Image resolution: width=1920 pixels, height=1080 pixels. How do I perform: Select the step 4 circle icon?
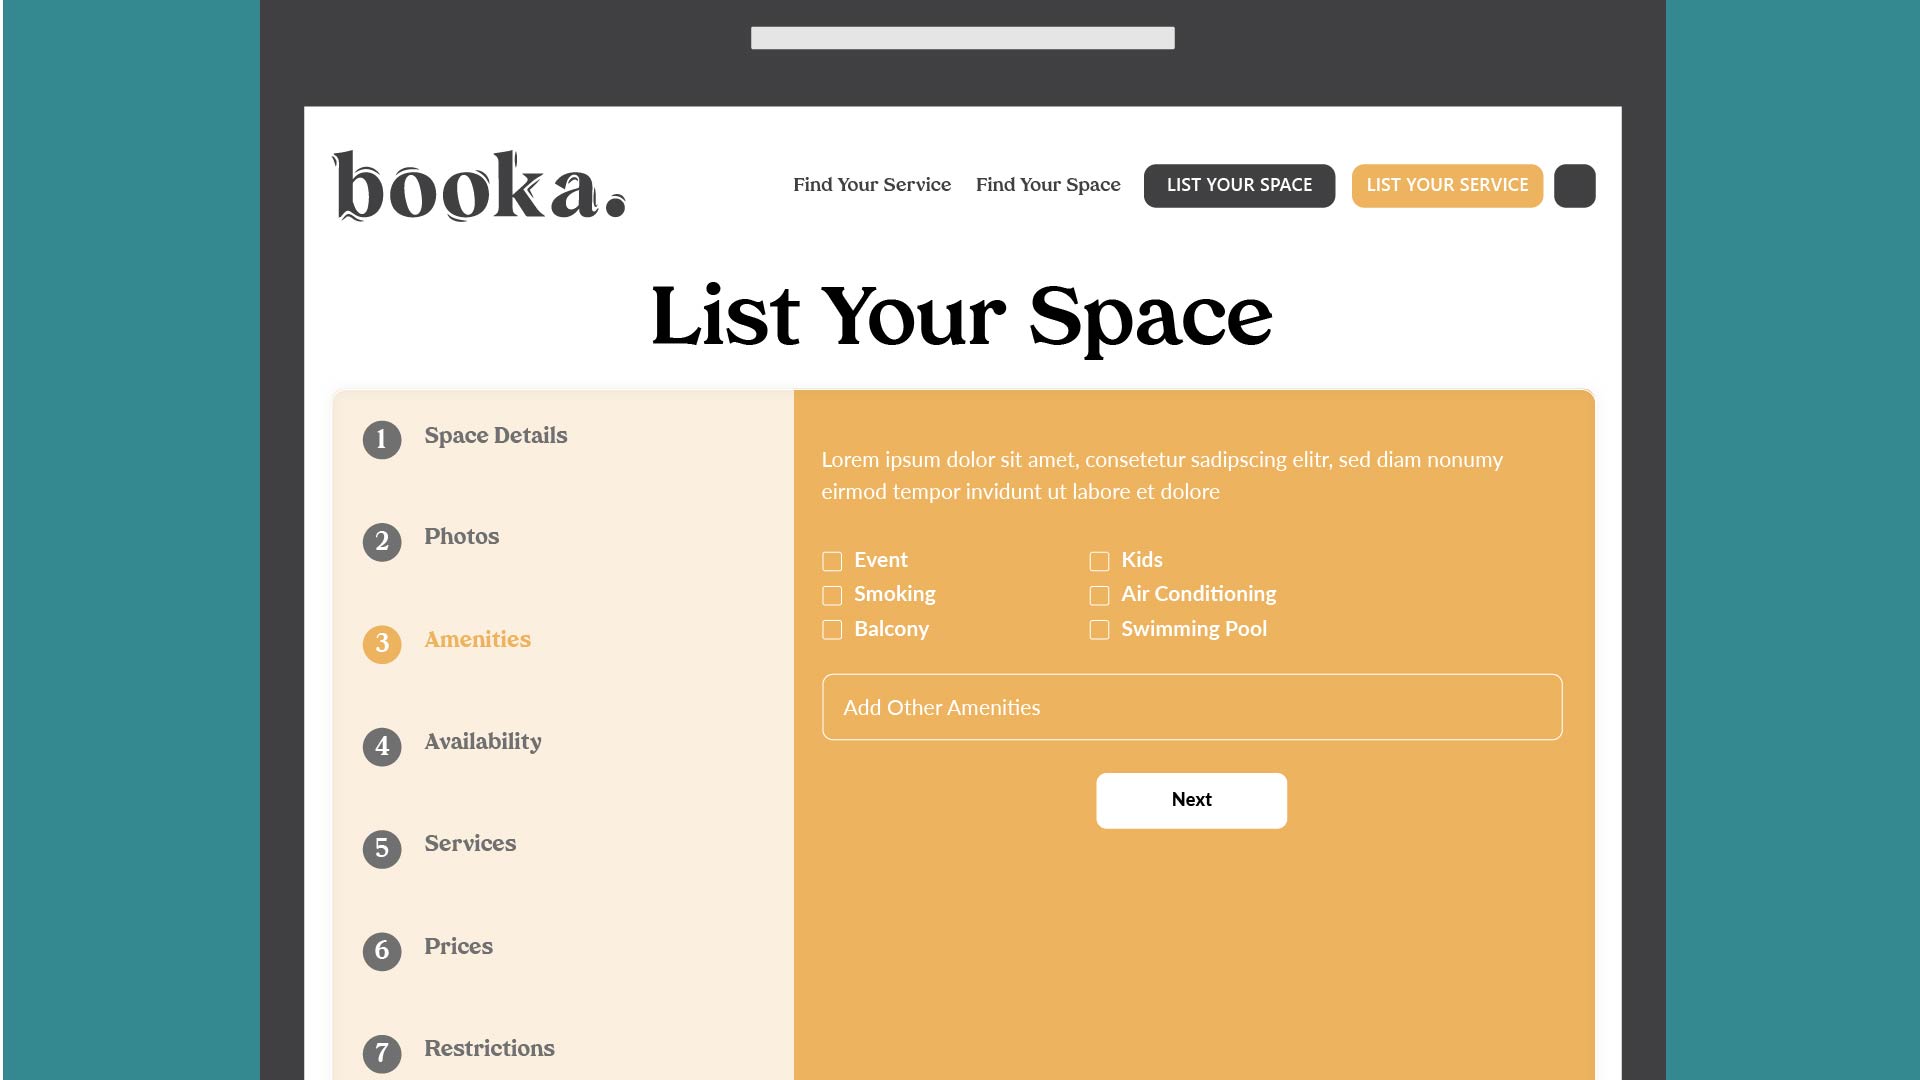point(382,747)
